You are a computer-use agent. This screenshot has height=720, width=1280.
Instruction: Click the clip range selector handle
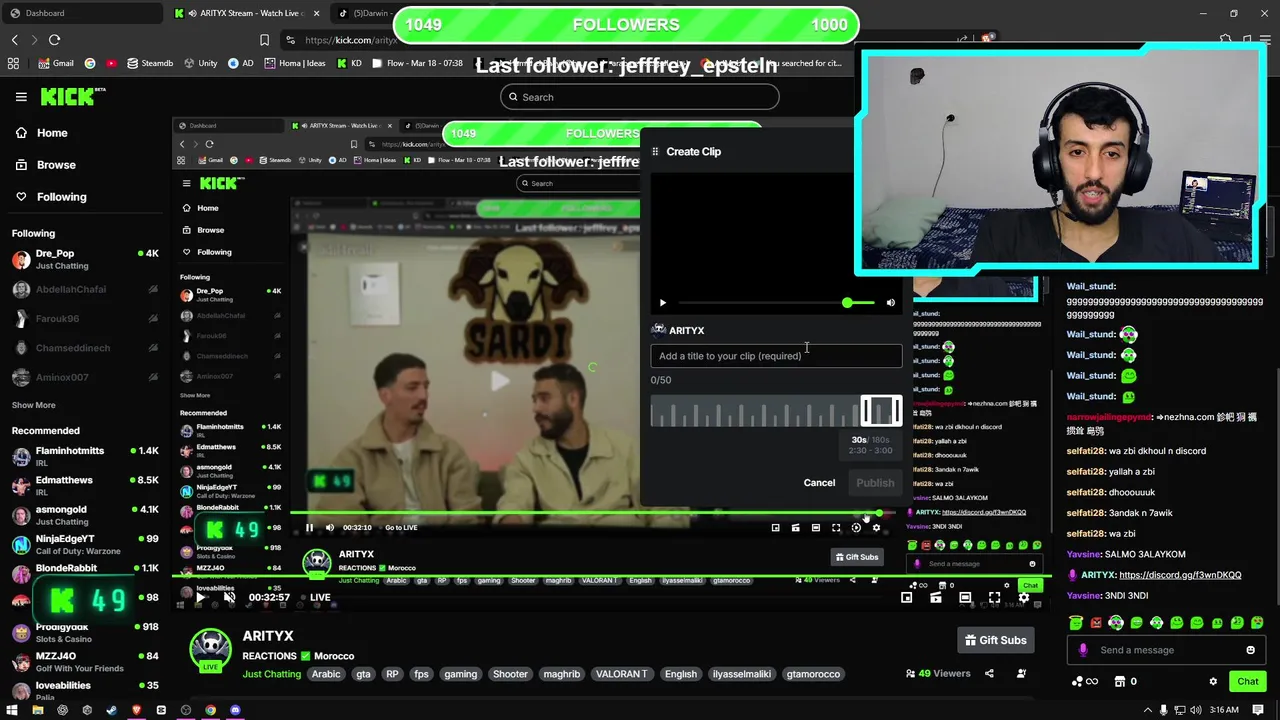[881, 411]
